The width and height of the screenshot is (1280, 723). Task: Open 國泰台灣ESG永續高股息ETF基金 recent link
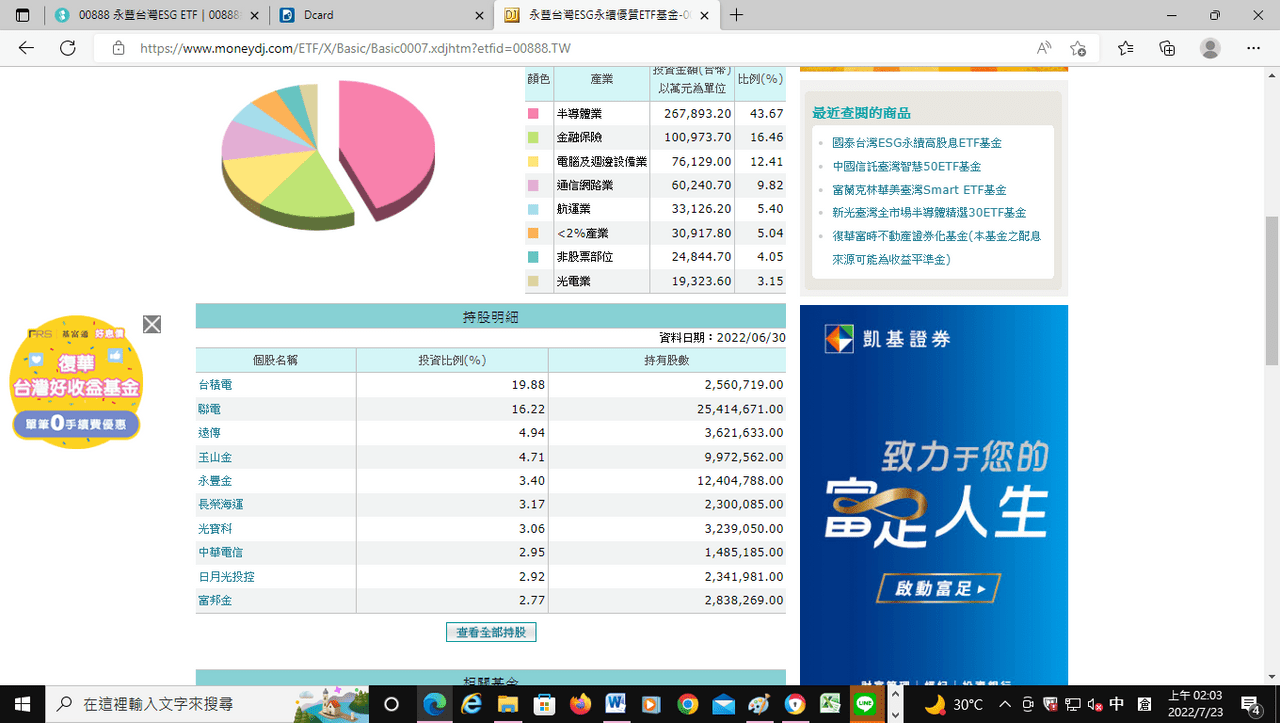point(917,143)
